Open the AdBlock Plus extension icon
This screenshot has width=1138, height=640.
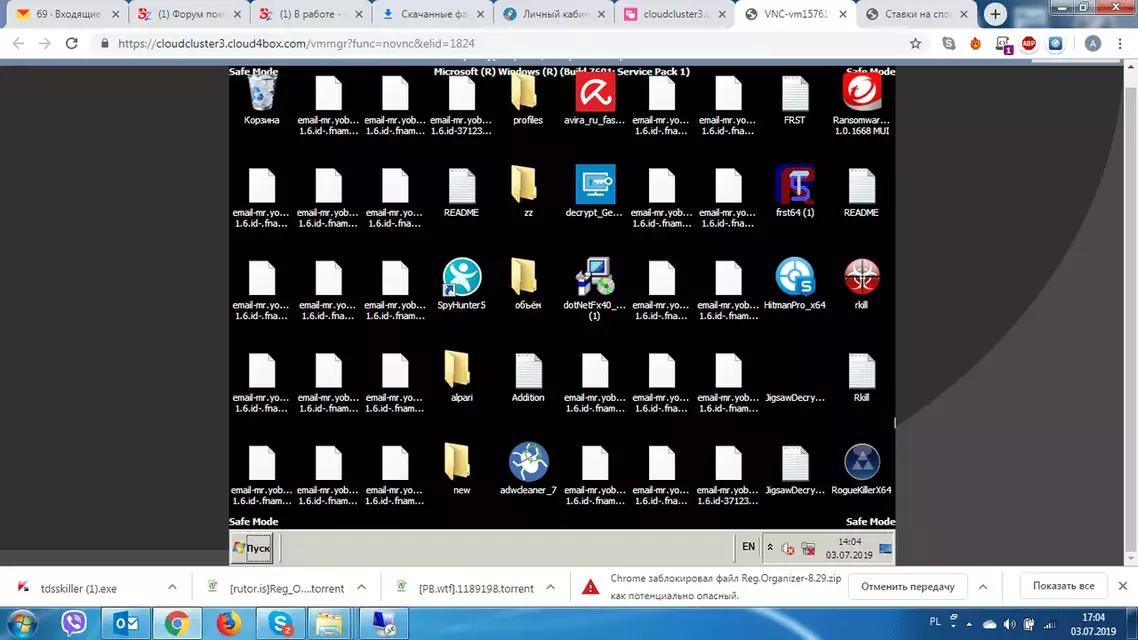(1028, 44)
